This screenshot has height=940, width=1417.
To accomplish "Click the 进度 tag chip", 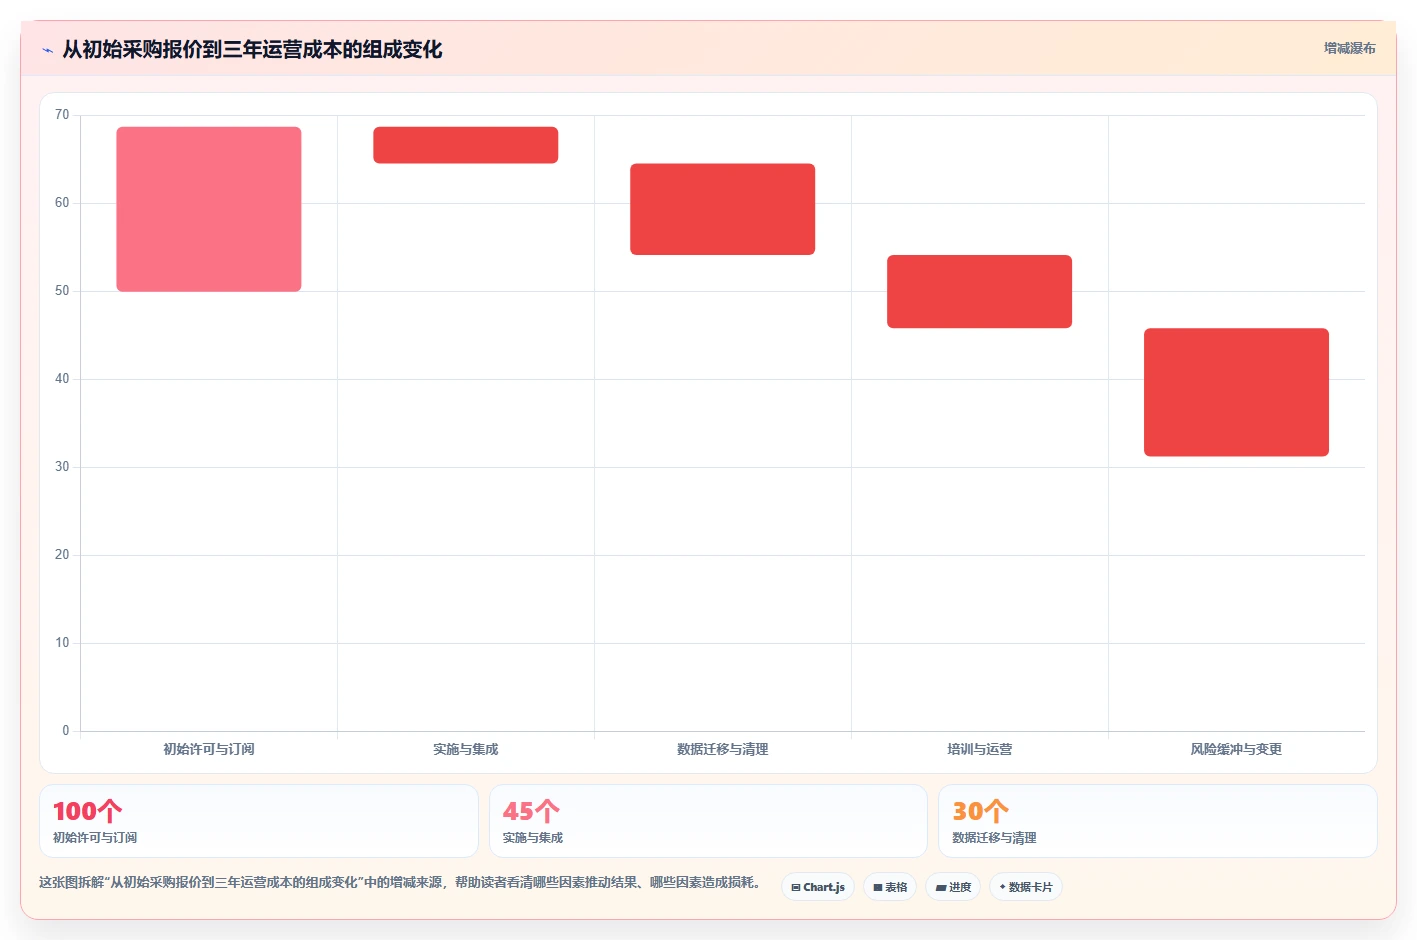I will pyautogui.click(x=953, y=887).
